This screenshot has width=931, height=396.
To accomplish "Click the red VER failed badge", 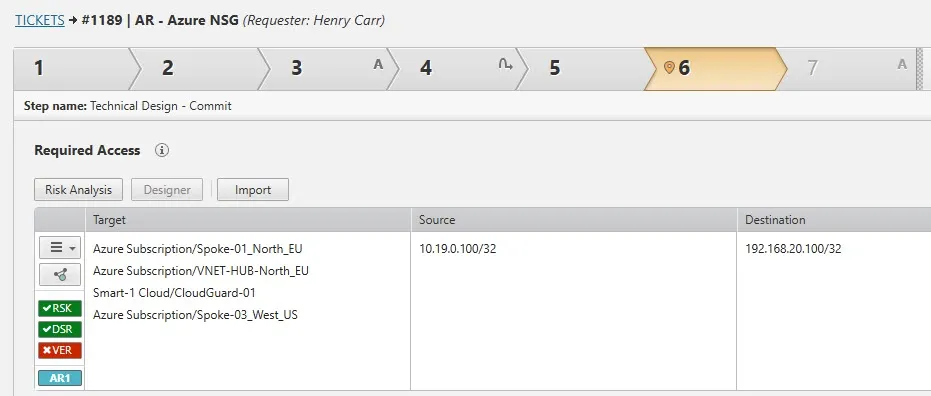I will (x=60, y=350).
